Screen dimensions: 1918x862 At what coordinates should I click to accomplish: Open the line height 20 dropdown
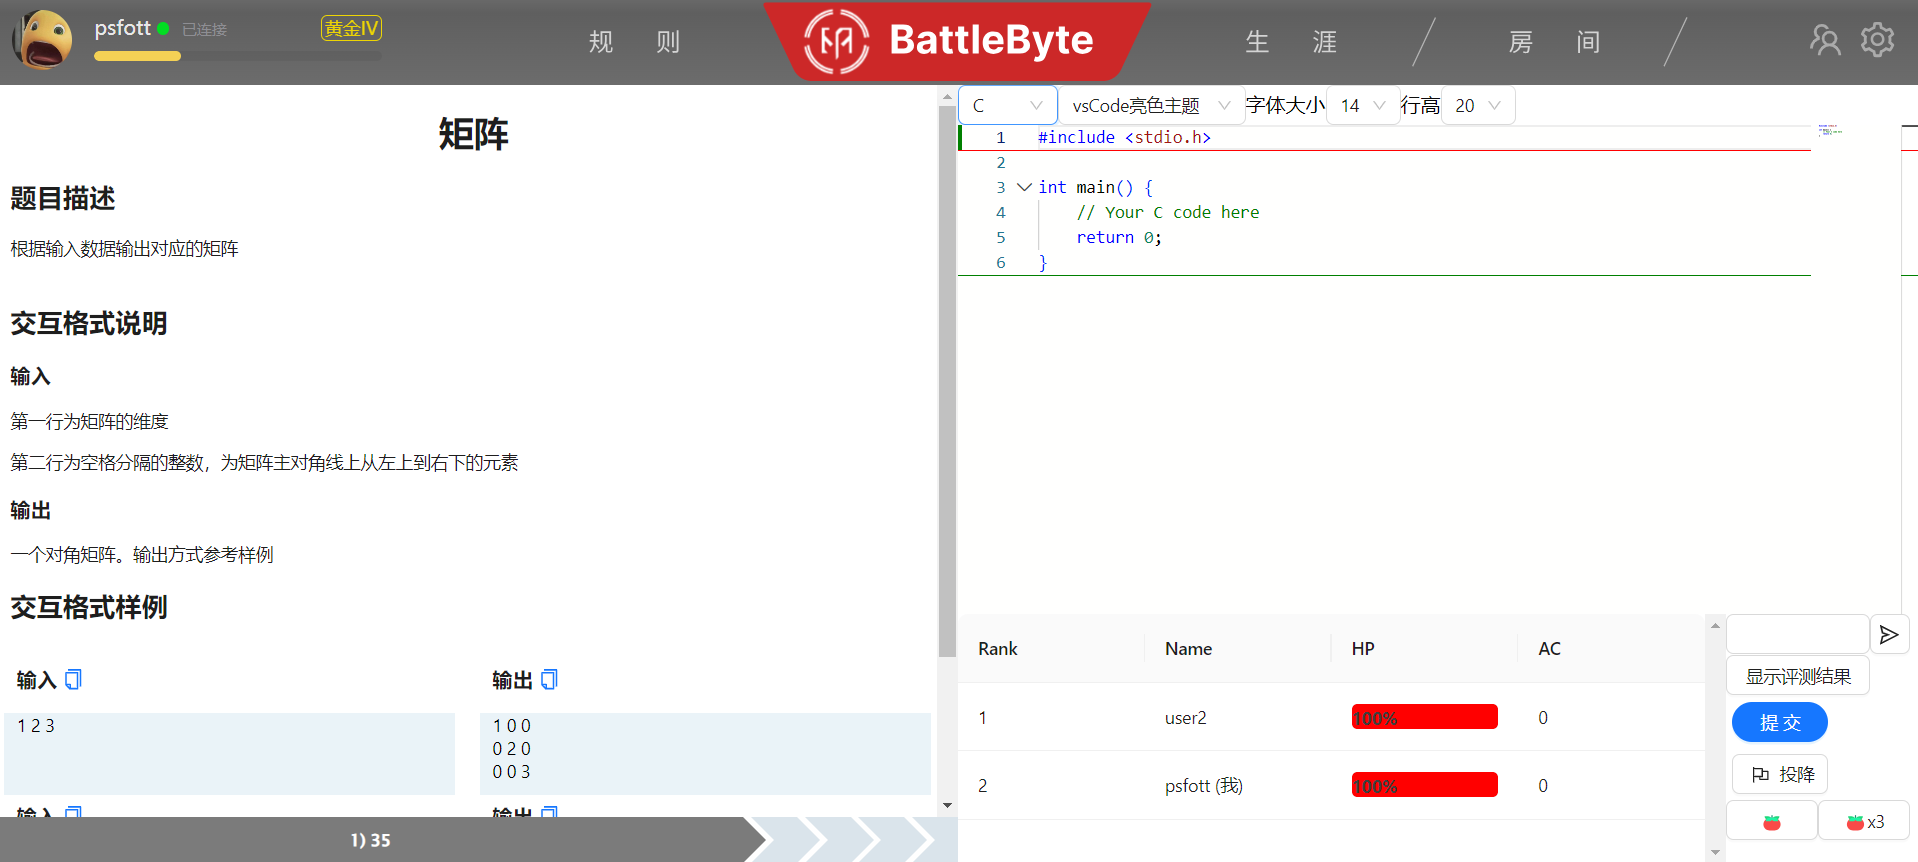coord(1477,105)
